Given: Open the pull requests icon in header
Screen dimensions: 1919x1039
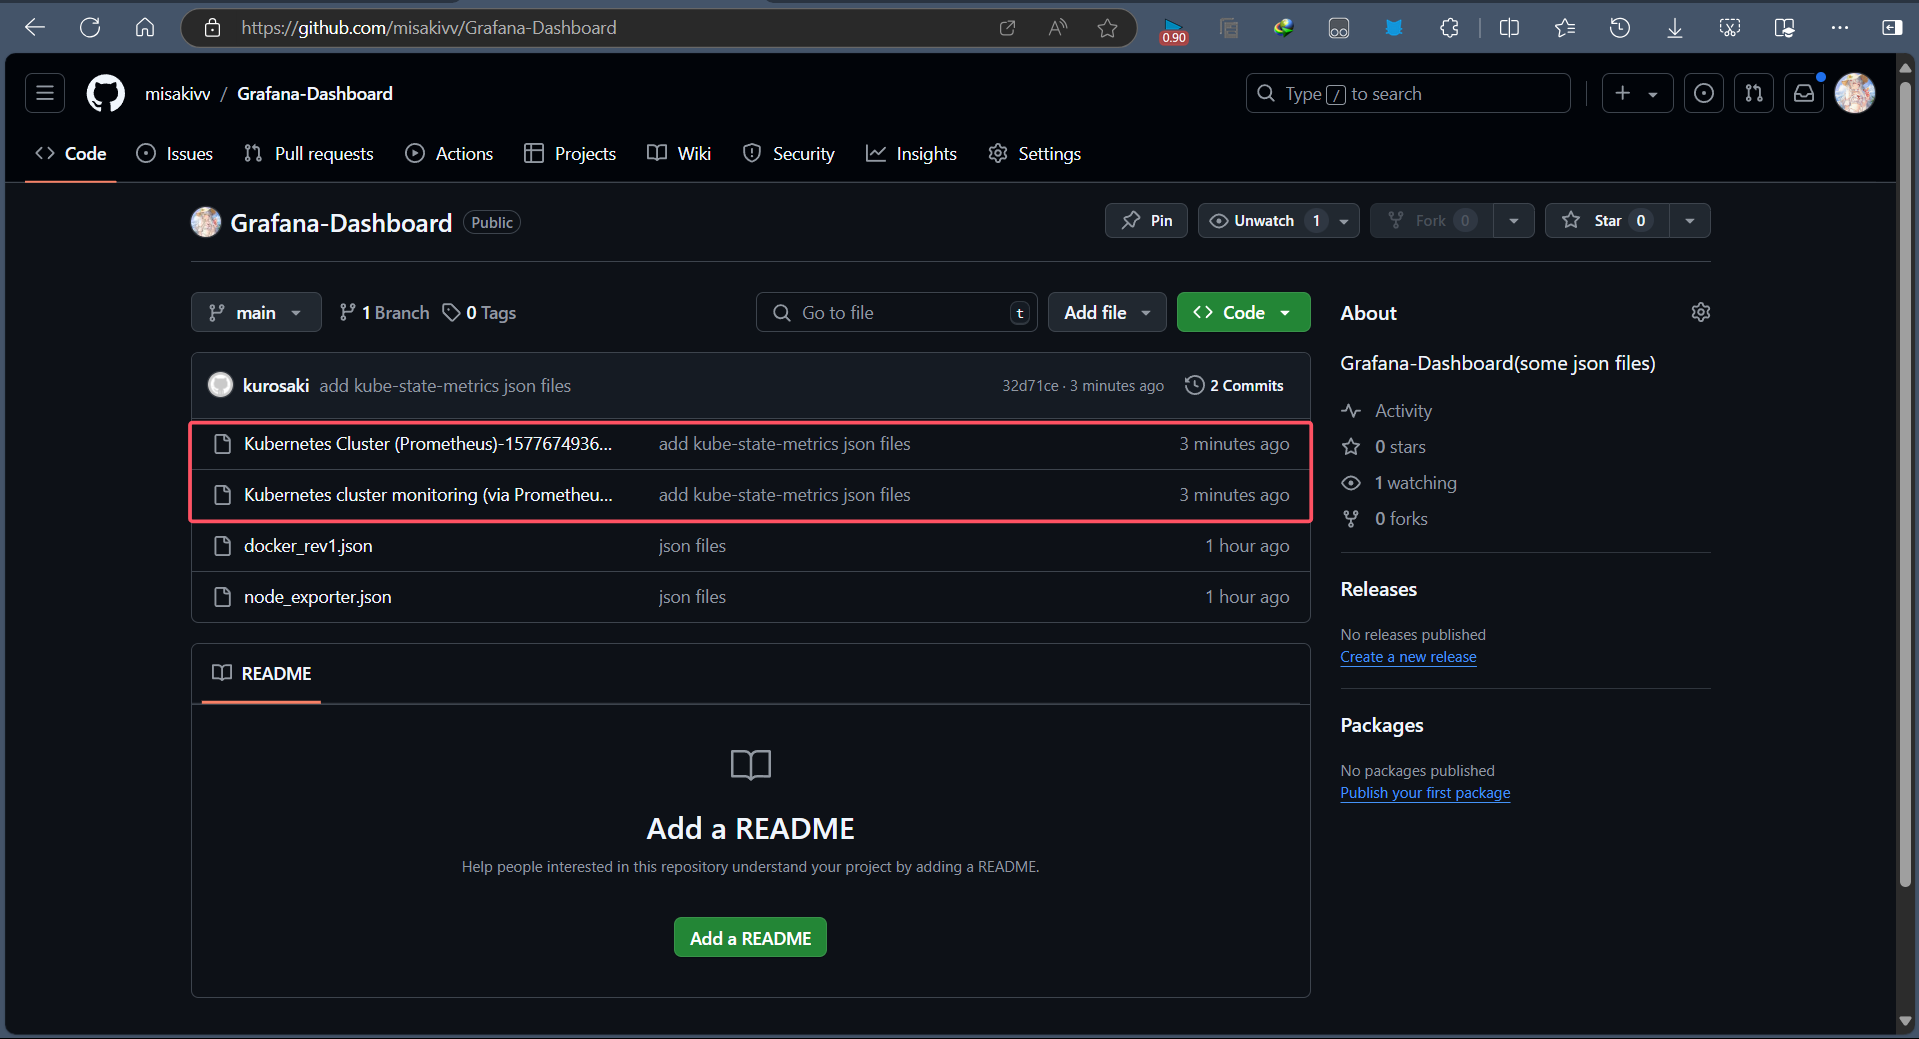Looking at the screenshot, I should [x=1754, y=94].
